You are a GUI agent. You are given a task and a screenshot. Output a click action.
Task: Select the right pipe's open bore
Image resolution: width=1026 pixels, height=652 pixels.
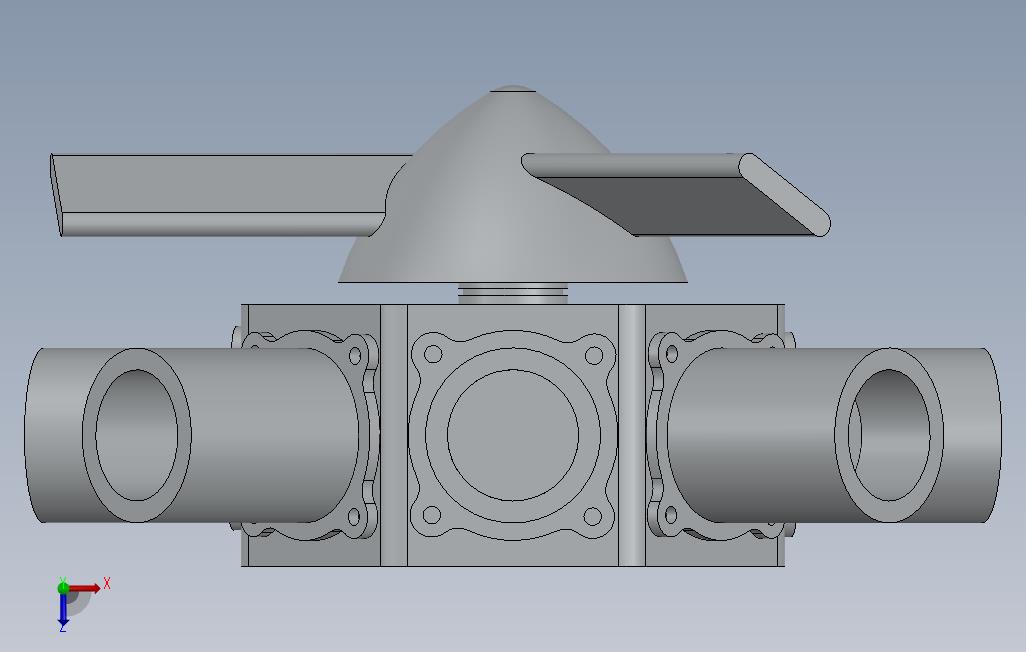coord(889,435)
